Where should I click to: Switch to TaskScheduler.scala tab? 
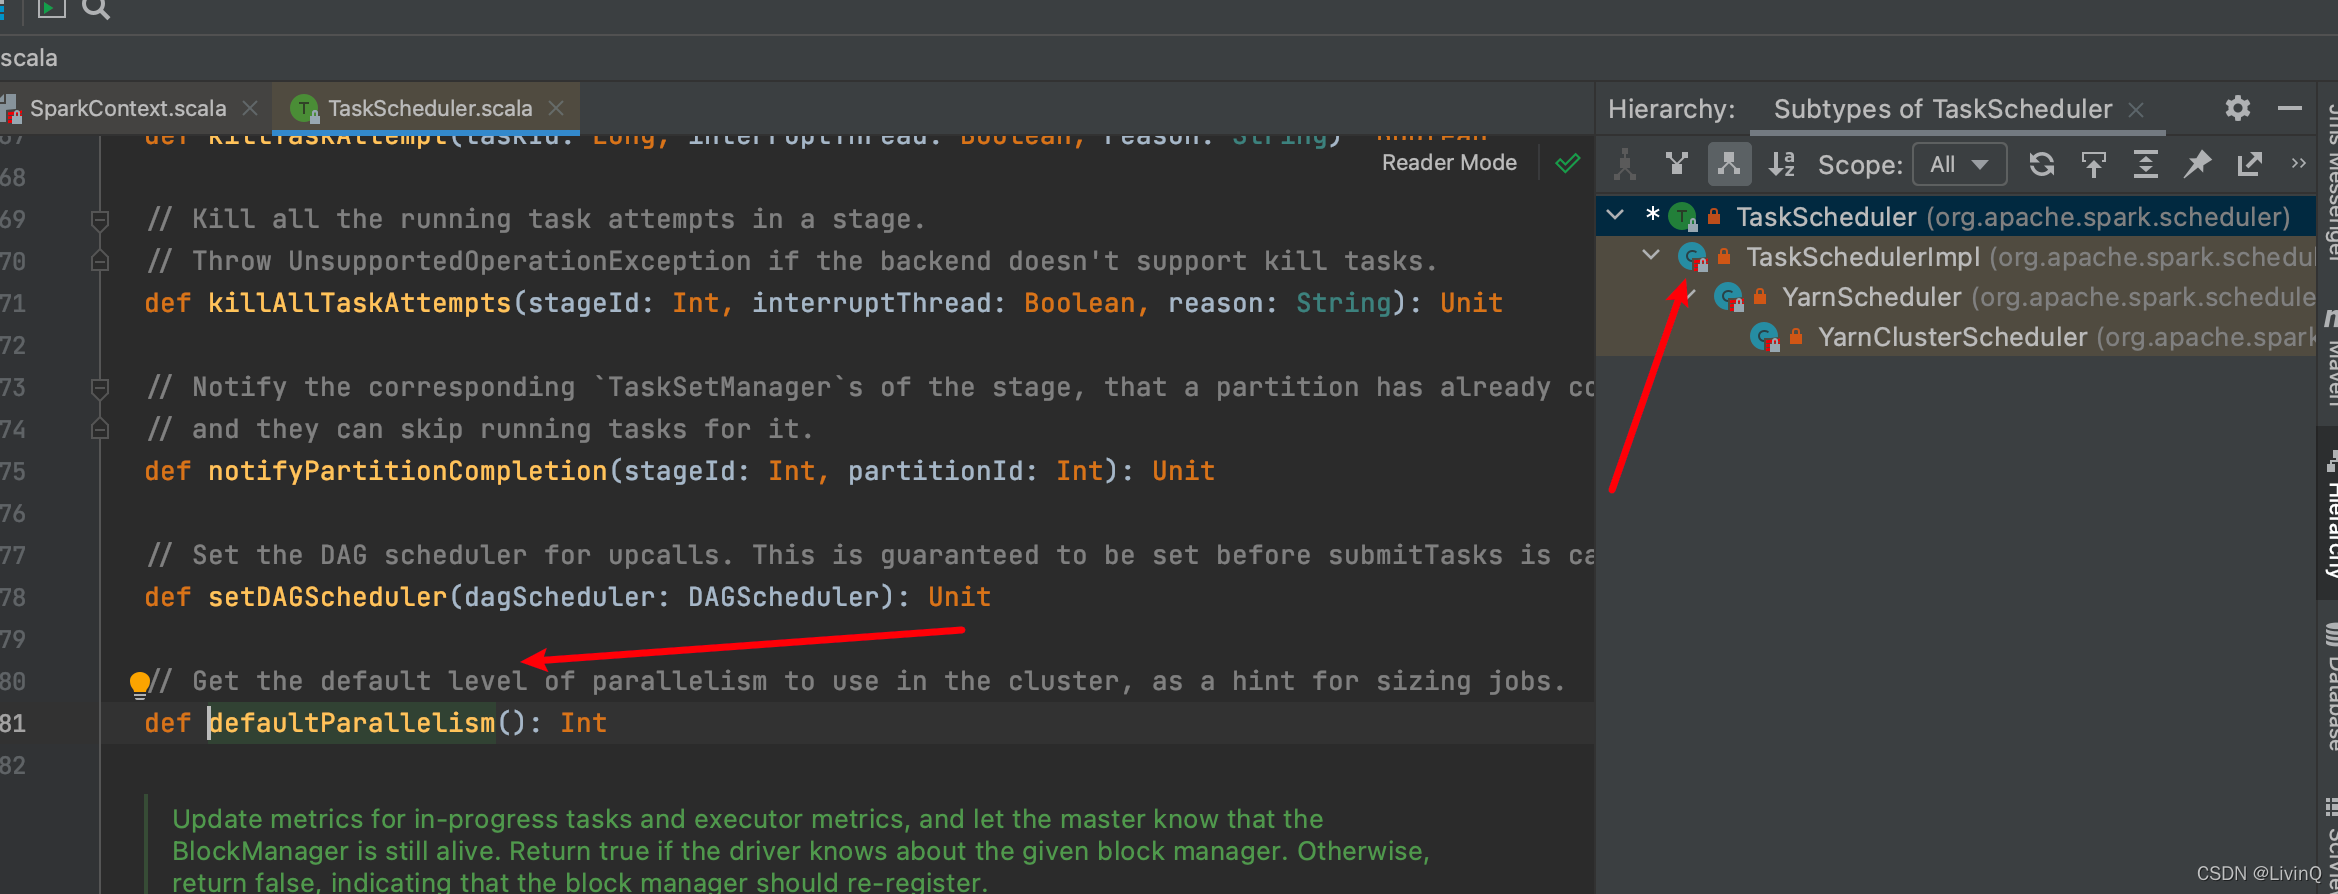click(x=430, y=108)
